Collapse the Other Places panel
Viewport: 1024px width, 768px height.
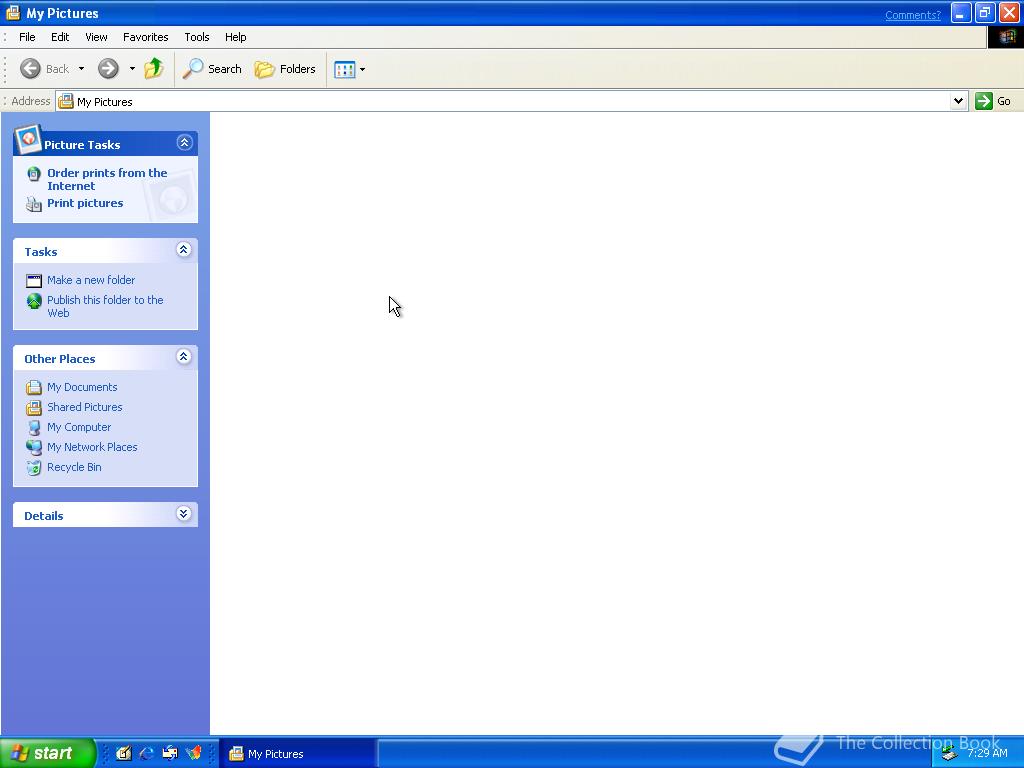(184, 357)
